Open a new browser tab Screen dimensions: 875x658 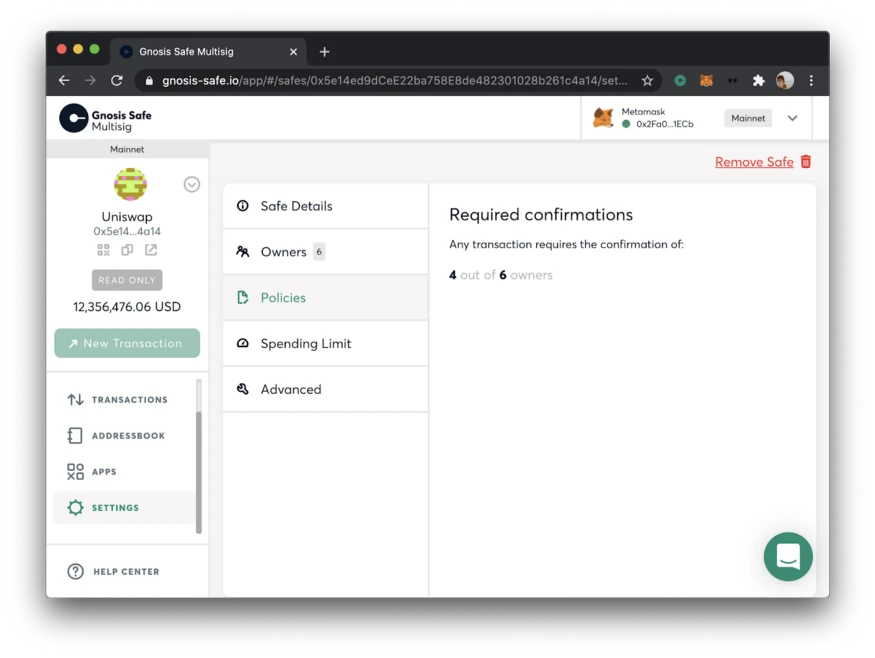tap(325, 52)
